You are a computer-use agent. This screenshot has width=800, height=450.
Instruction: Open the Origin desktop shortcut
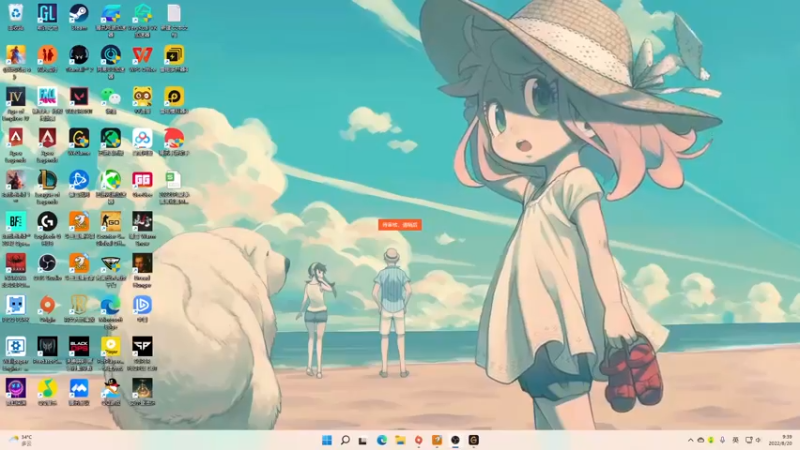[x=47, y=305]
